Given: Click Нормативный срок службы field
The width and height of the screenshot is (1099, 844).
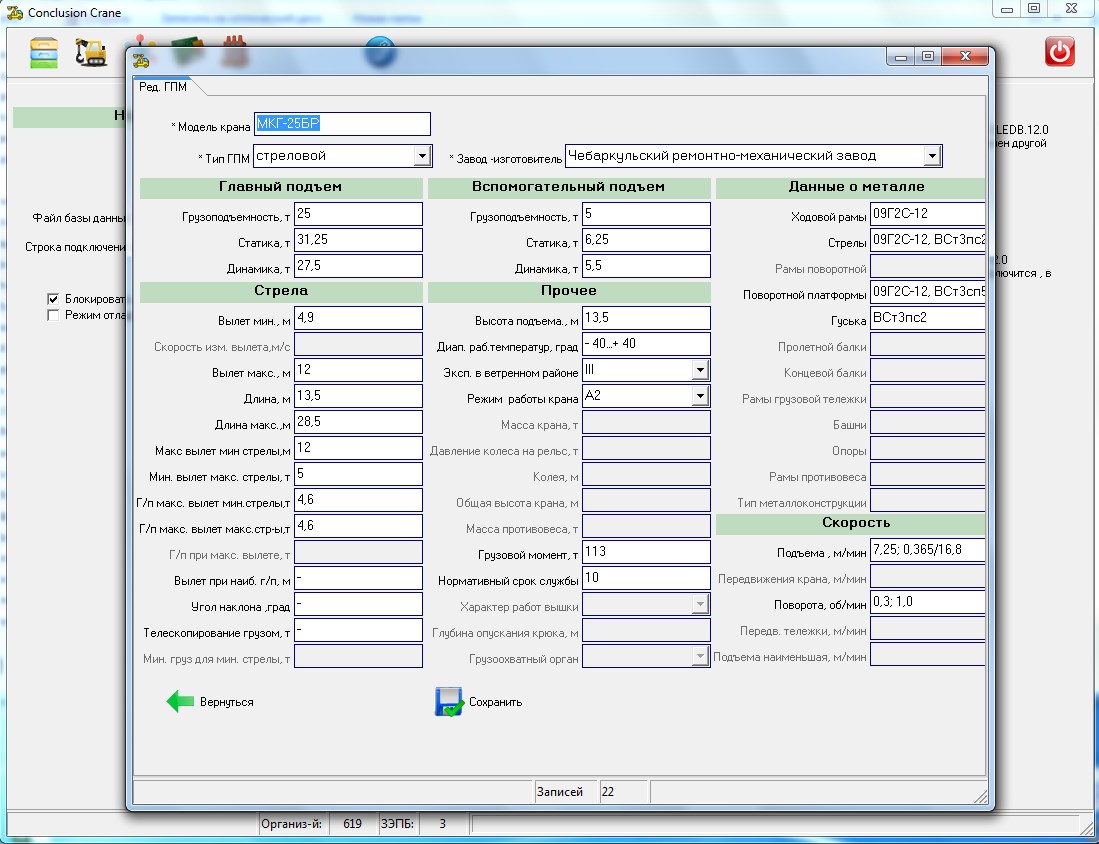Looking at the screenshot, I should pyautogui.click(x=646, y=578).
